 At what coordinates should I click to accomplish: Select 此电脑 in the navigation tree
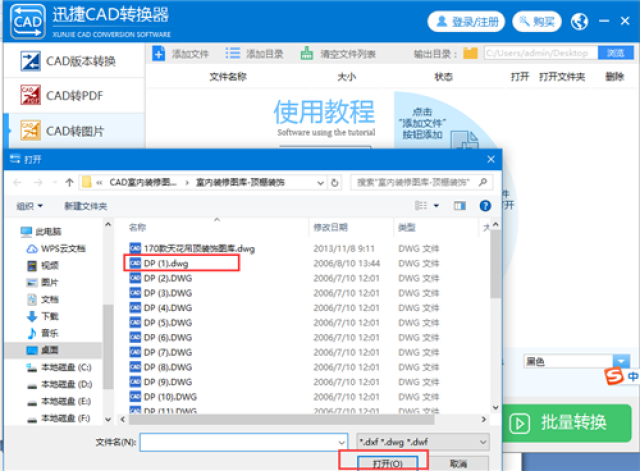tap(41, 232)
